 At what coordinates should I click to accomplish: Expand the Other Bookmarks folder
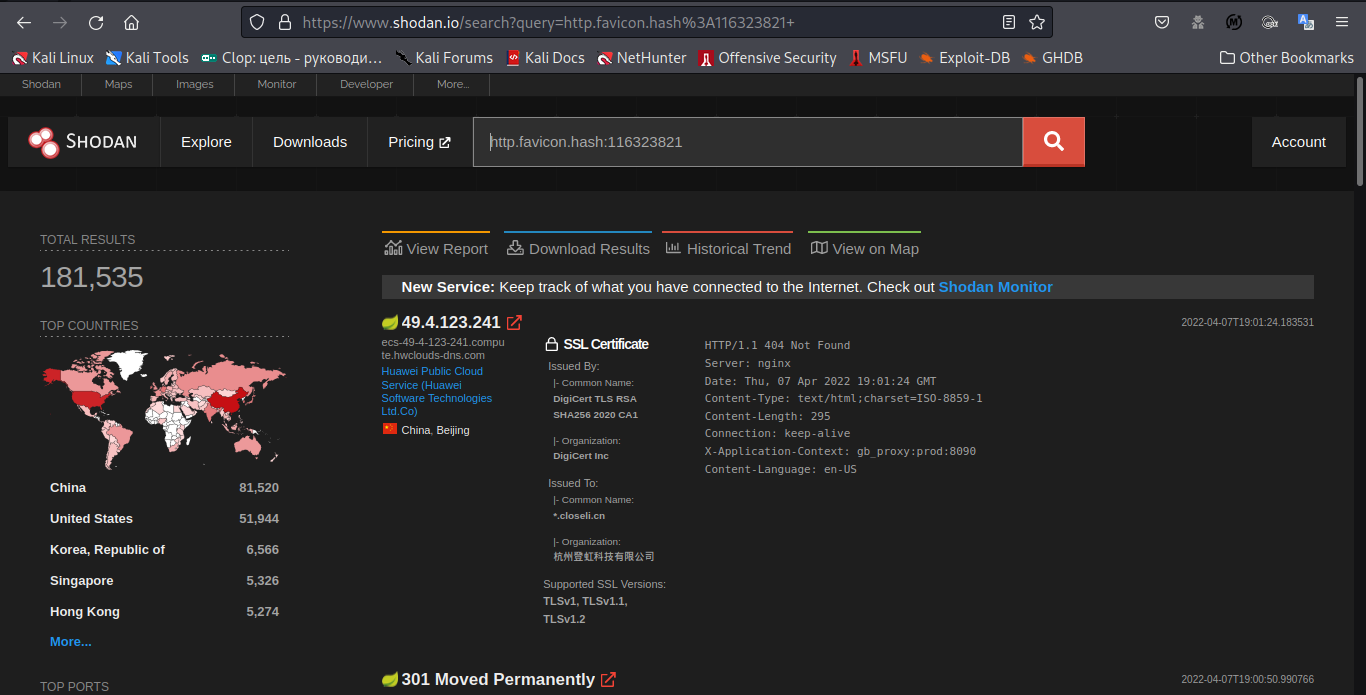[x=1287, y=58]
